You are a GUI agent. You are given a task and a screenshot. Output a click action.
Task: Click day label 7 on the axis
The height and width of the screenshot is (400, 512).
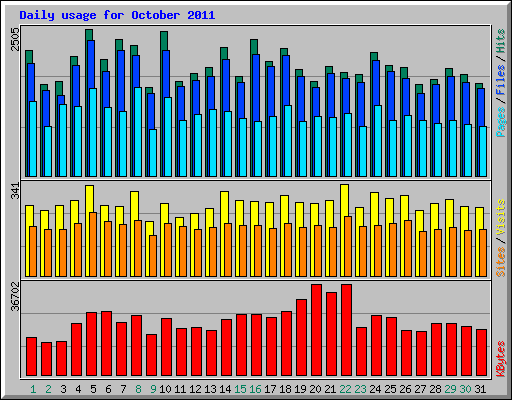click(123, 389)
